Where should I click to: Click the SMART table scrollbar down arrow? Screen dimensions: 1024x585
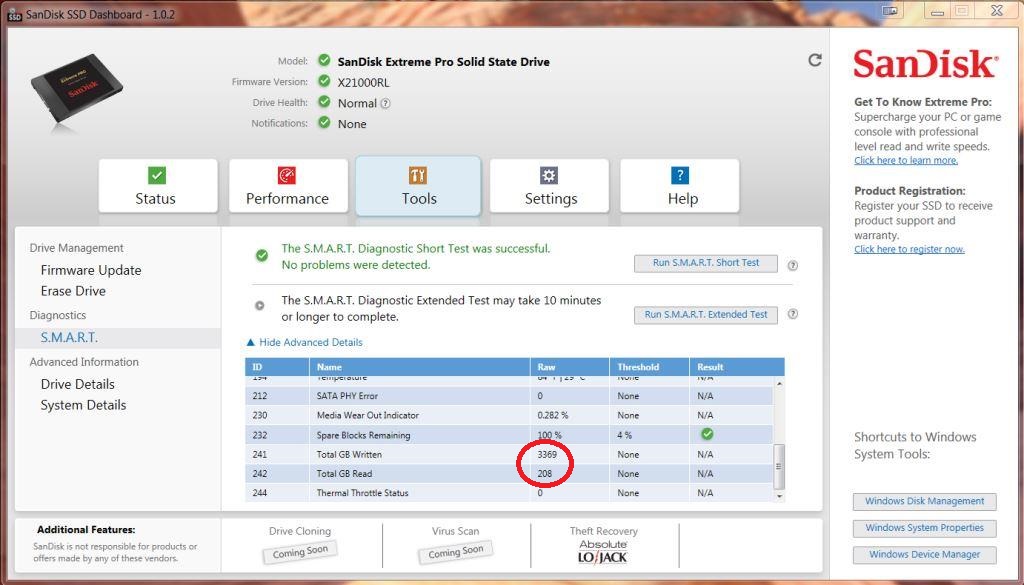779,495
